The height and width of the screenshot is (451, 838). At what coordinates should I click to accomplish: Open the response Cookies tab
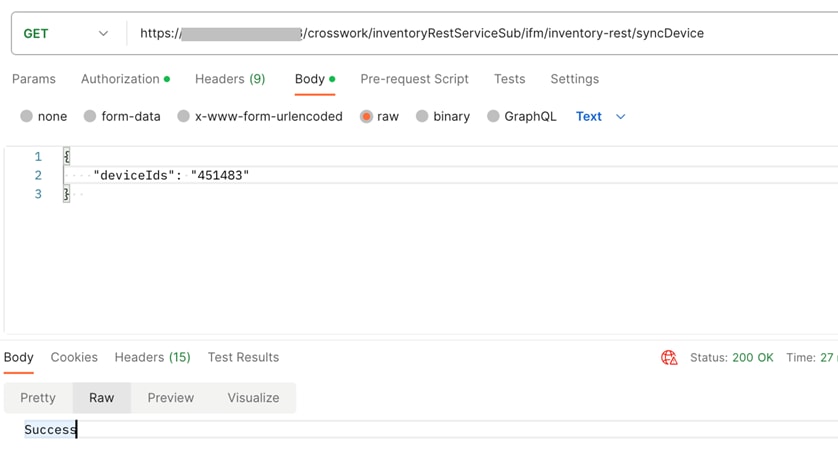click(74, 357)
